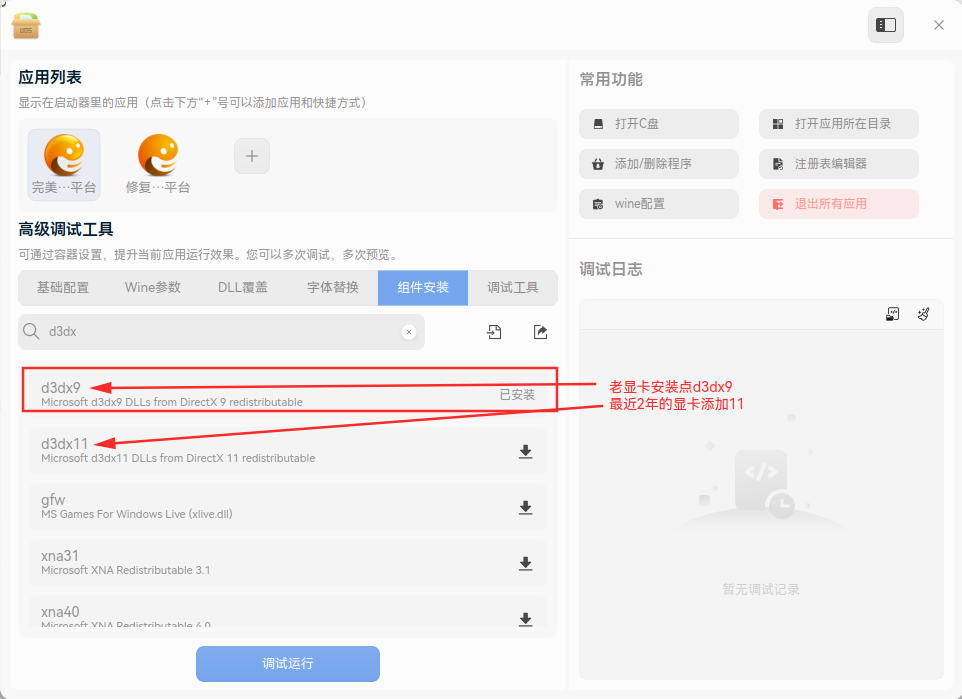This screenshot has height=699, width=962.
Task: Open the 注册表编辑器
Action: pyautogui.click(x=839, y=164)
